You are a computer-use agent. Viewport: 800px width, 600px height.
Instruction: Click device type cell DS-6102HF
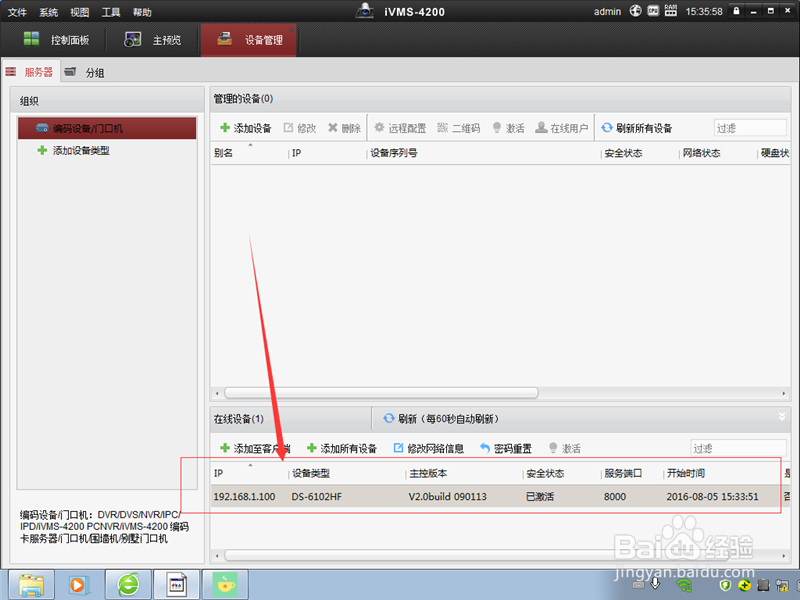click(317, 496)
